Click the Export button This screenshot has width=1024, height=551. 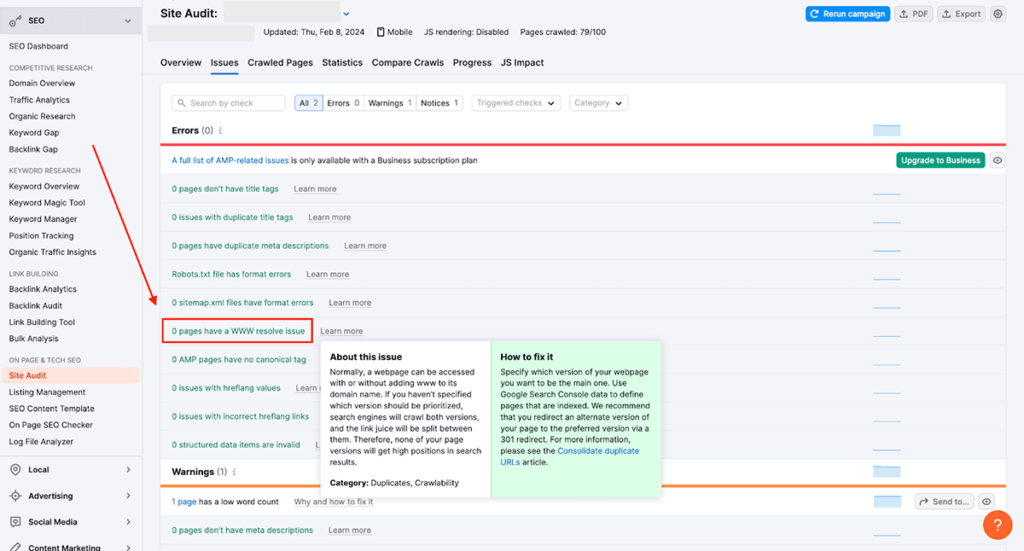tap(962, 14)
